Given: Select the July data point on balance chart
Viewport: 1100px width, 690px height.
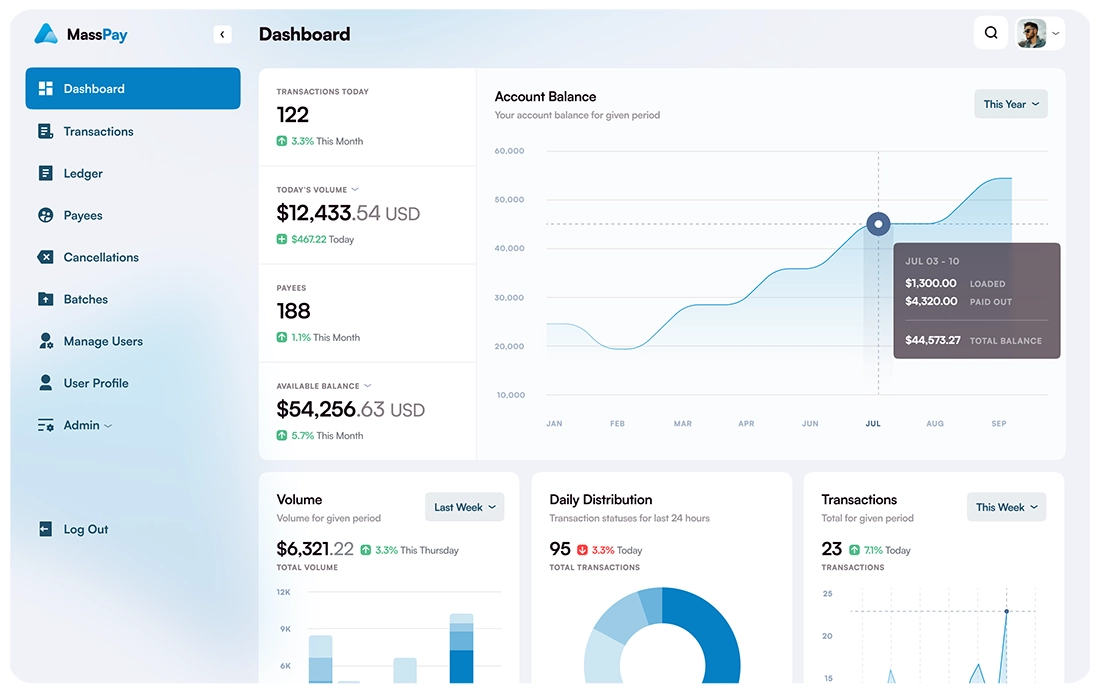Looking at the screenshot, I should 878,224.
